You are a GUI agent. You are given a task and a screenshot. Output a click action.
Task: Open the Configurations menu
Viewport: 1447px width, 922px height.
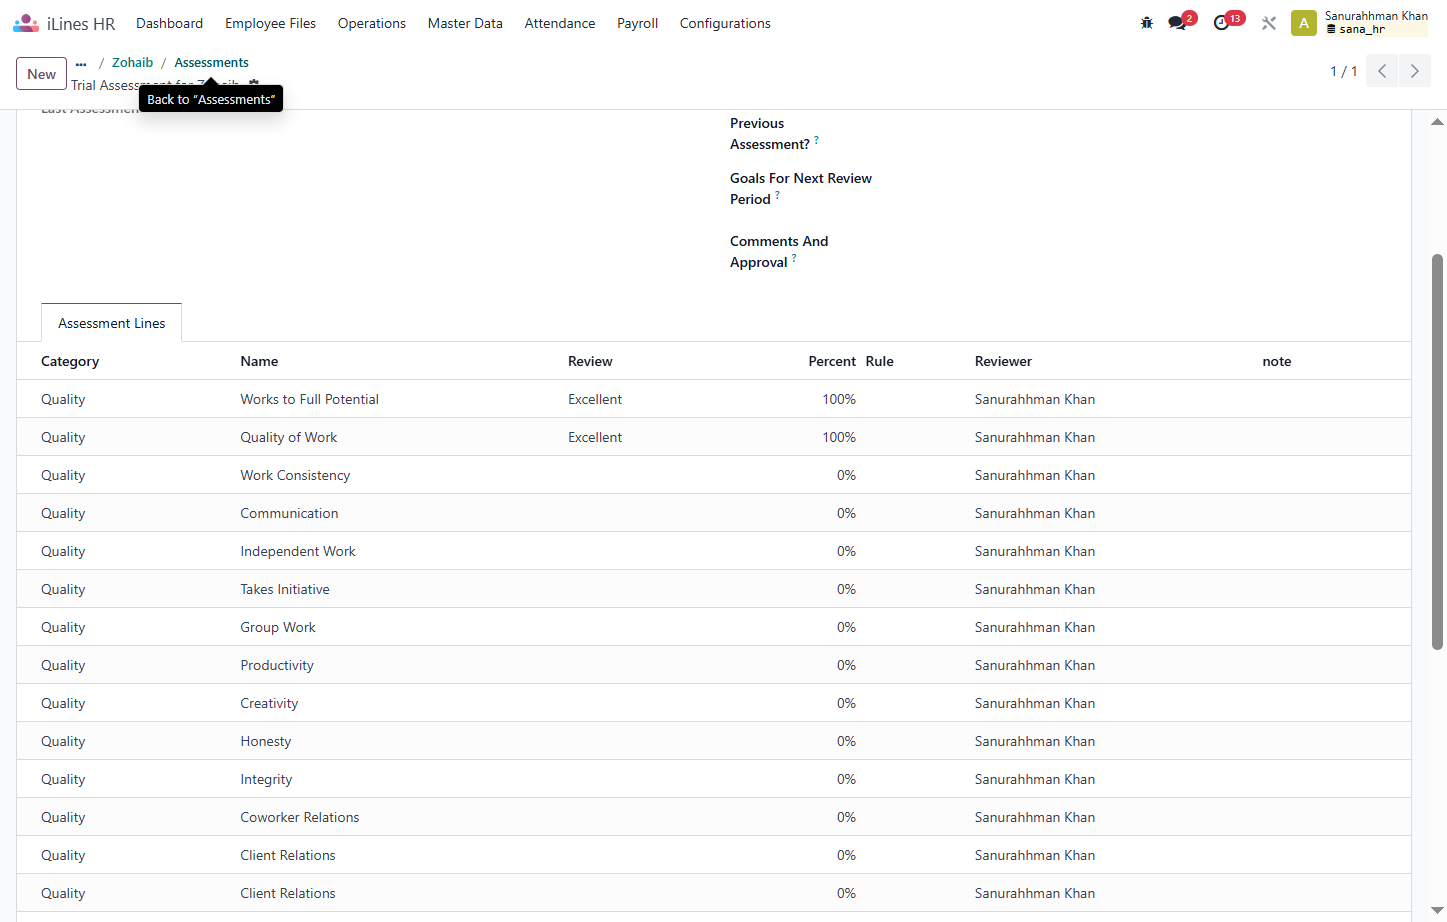tap(725, 23)
